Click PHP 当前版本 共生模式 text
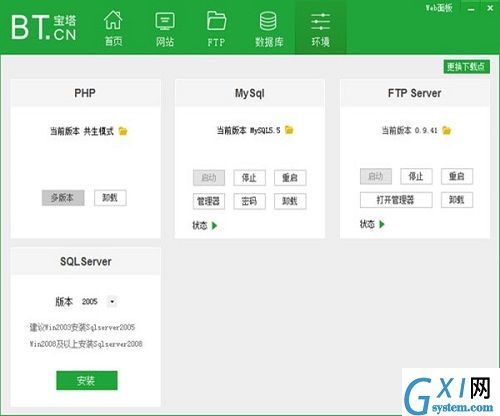This screenshot has height=416, width=500. [82, 131]
